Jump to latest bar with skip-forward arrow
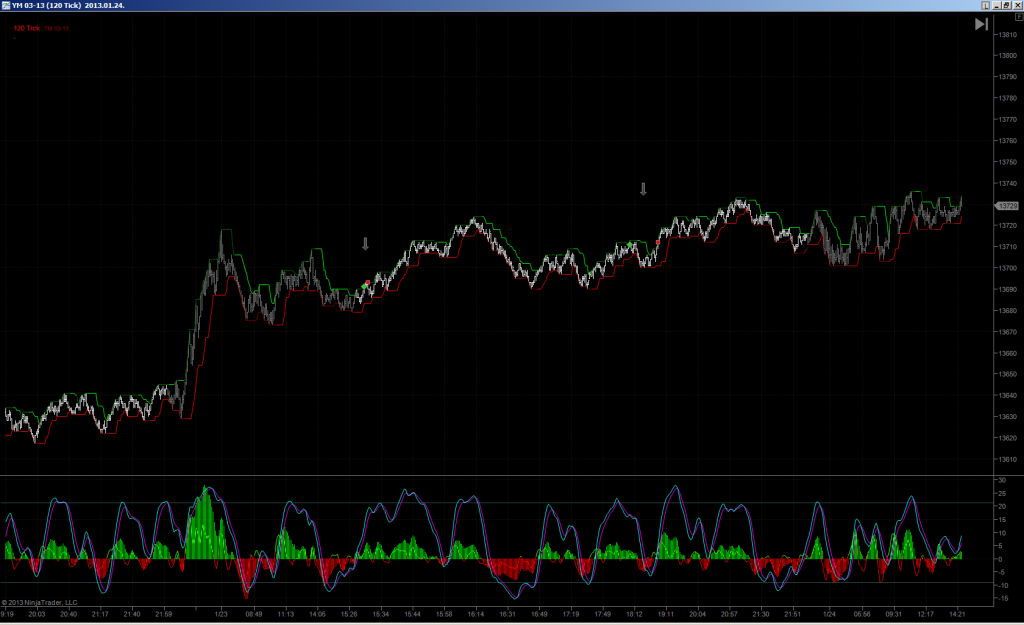This screenshot has width=1024, height=625. pyautogui.click(x=981, y=24)
